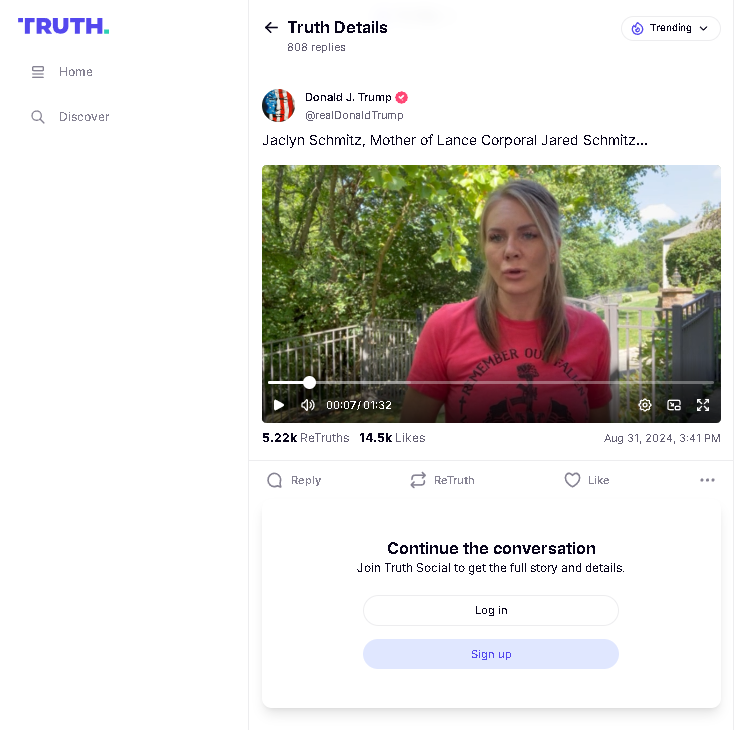Select Home in the sidebar
The image size is (743, 730).
pos(75,72)
